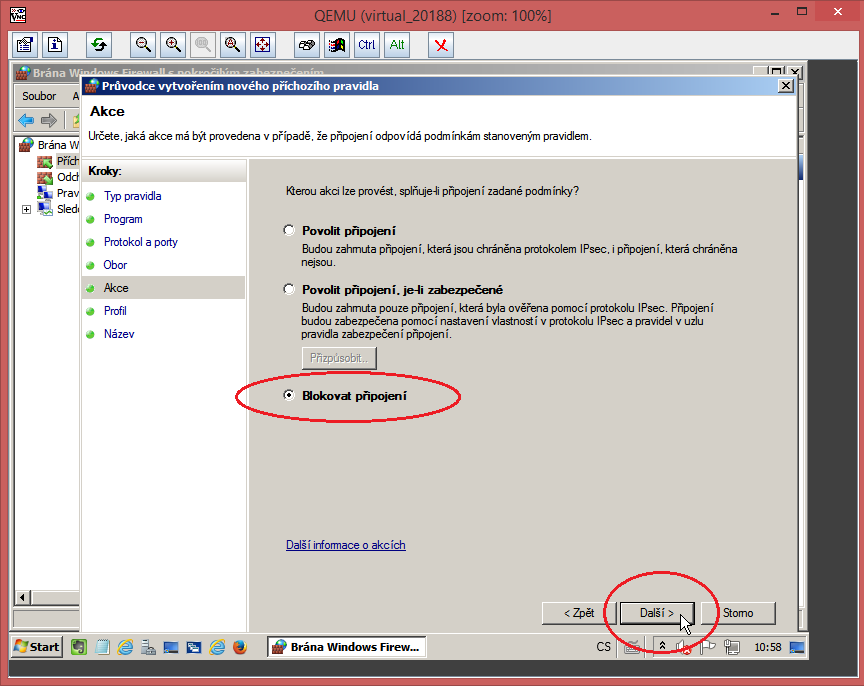Screen dimensions: 864x686
Task: Go to the 'Název' step
Action: tap(119, 334)
